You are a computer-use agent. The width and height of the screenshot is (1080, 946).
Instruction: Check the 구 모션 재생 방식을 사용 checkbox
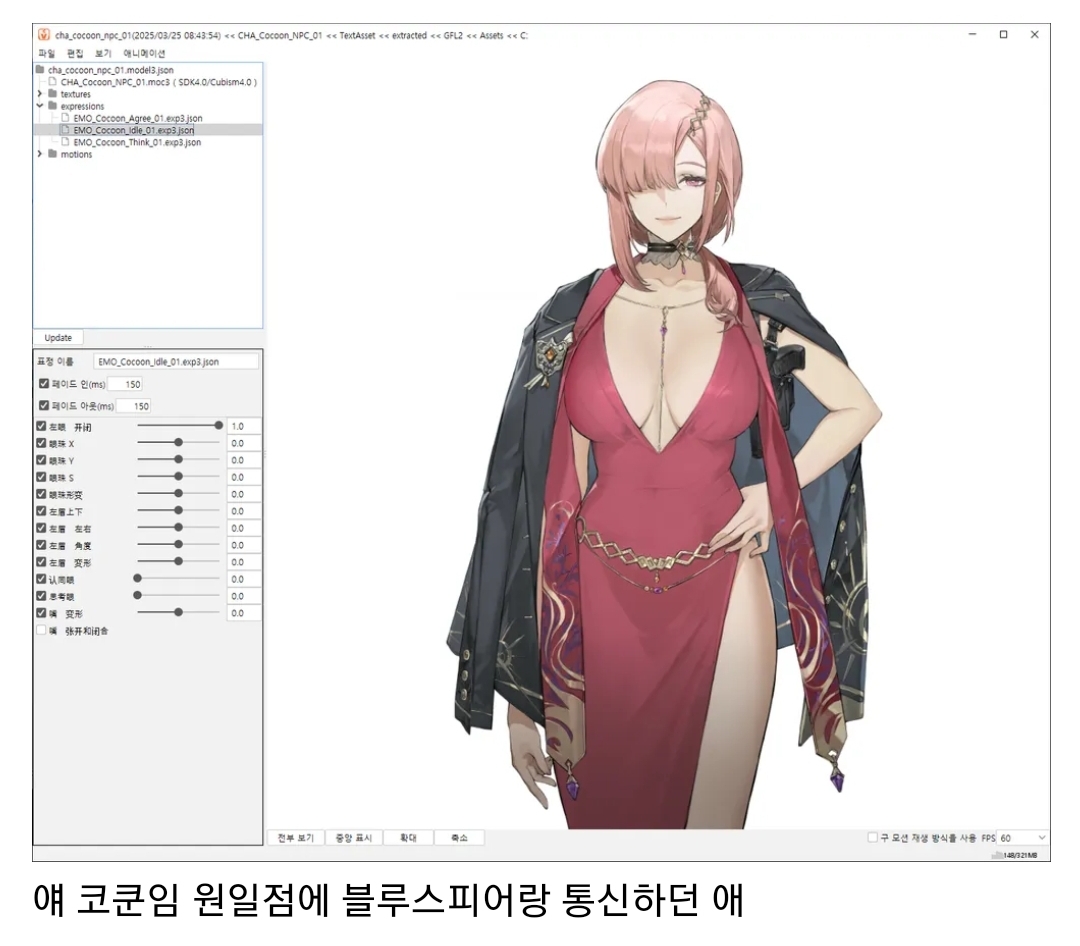(x=873, y=837)
